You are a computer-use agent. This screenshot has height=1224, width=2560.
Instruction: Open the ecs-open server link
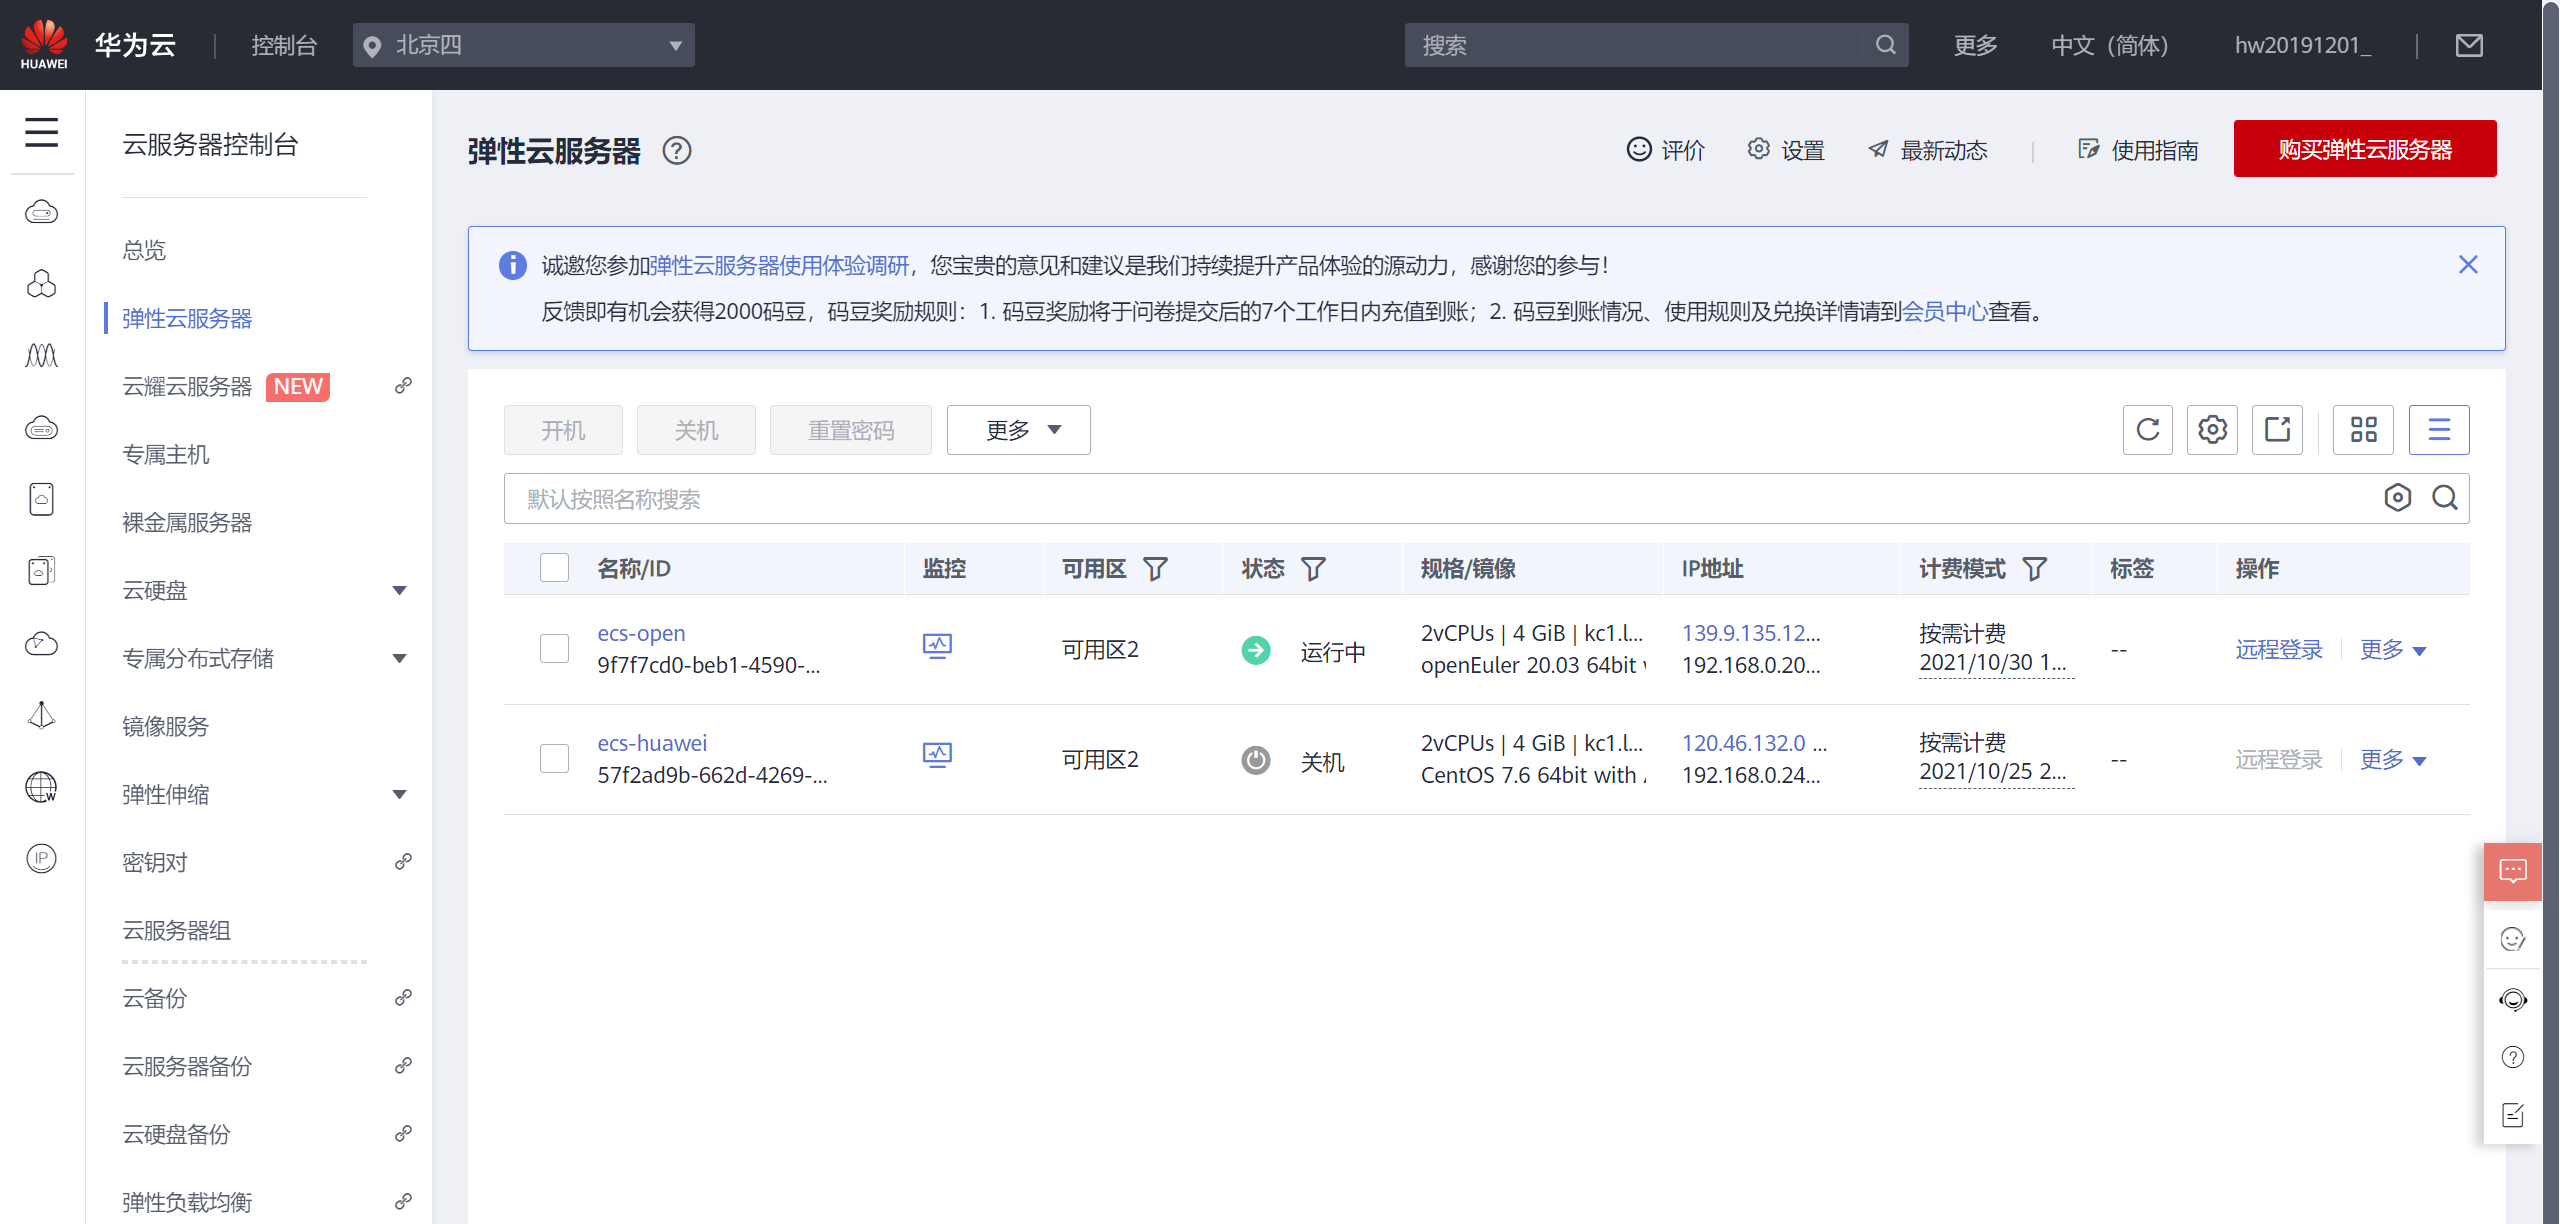click(x=641, y=633)
